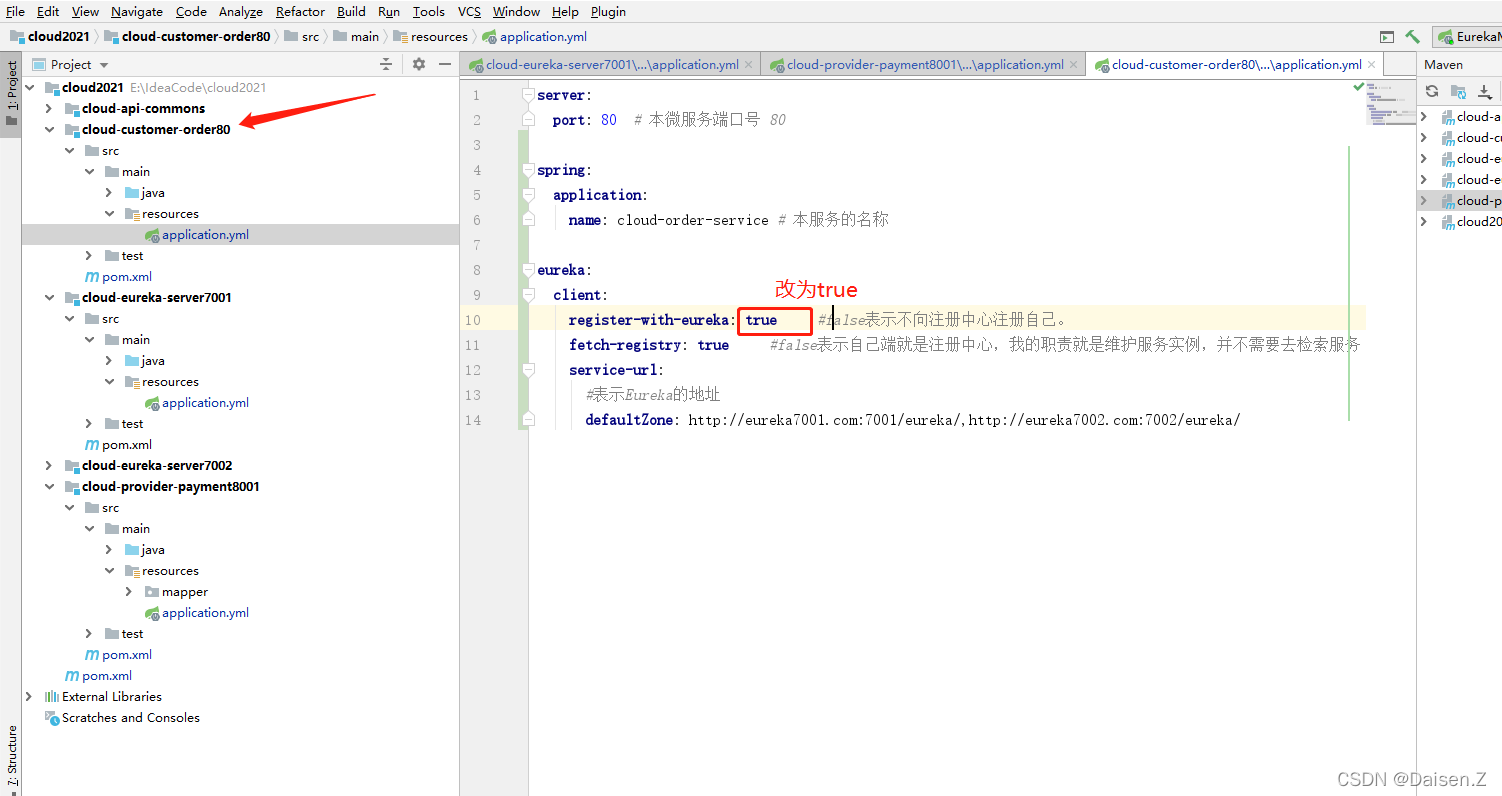
Task: Click the Maven tool window title
Action: point(1443,64)
